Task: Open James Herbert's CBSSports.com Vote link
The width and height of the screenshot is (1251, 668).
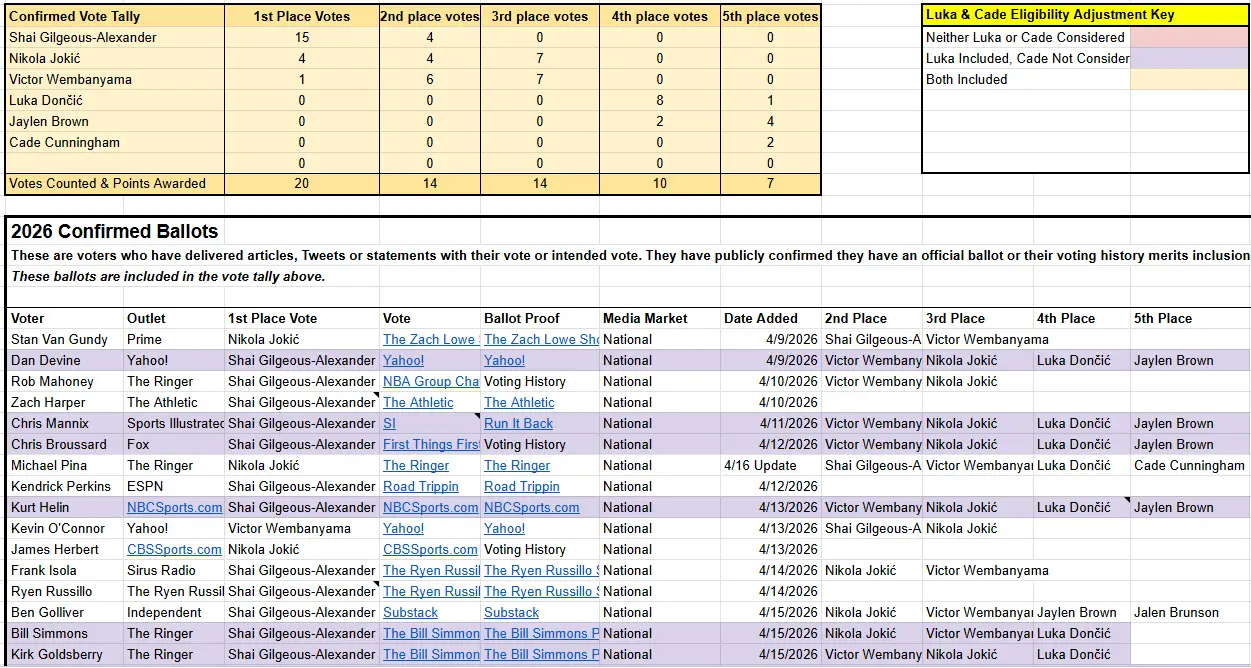Action: (x=430, y=549)
